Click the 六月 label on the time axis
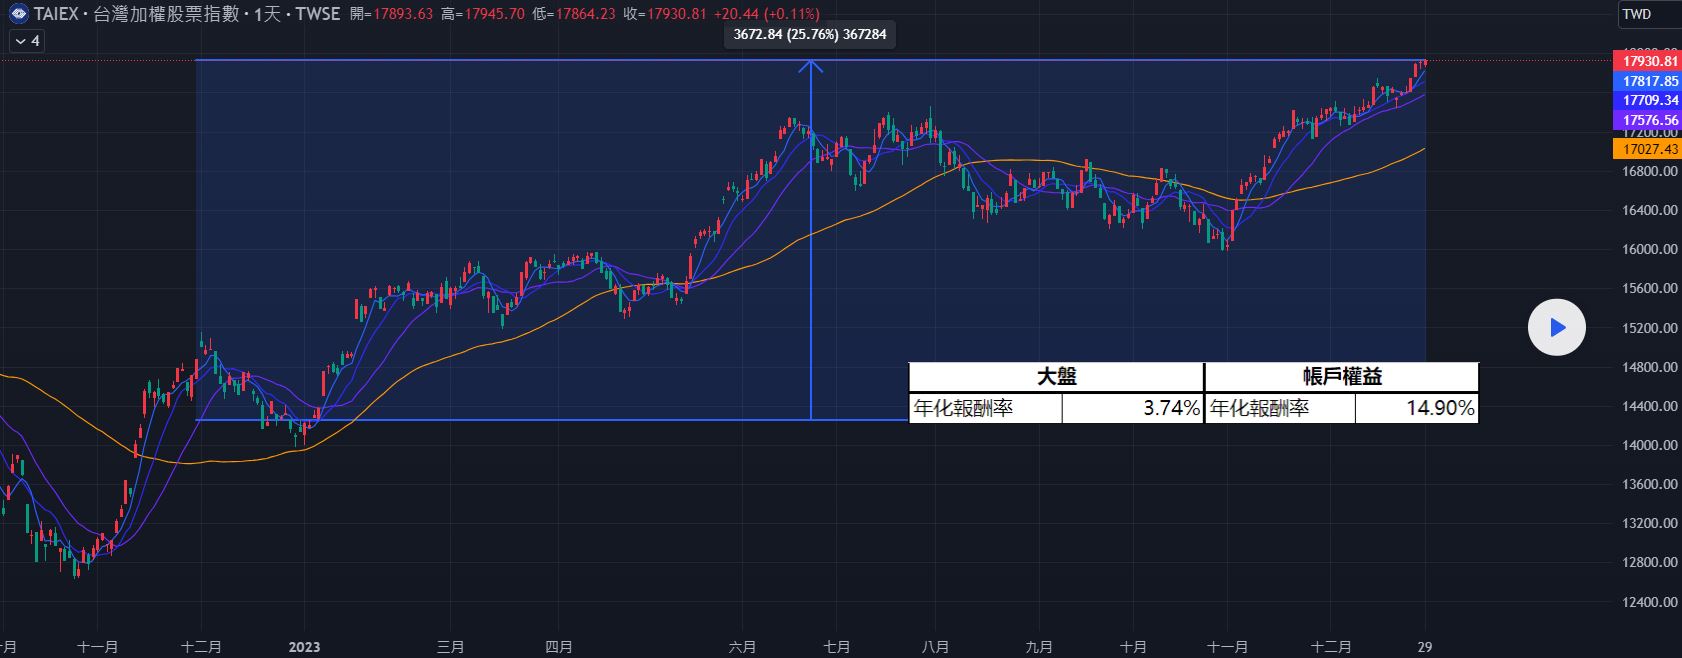The image size is (1682, 658). (x=743, y=646)
